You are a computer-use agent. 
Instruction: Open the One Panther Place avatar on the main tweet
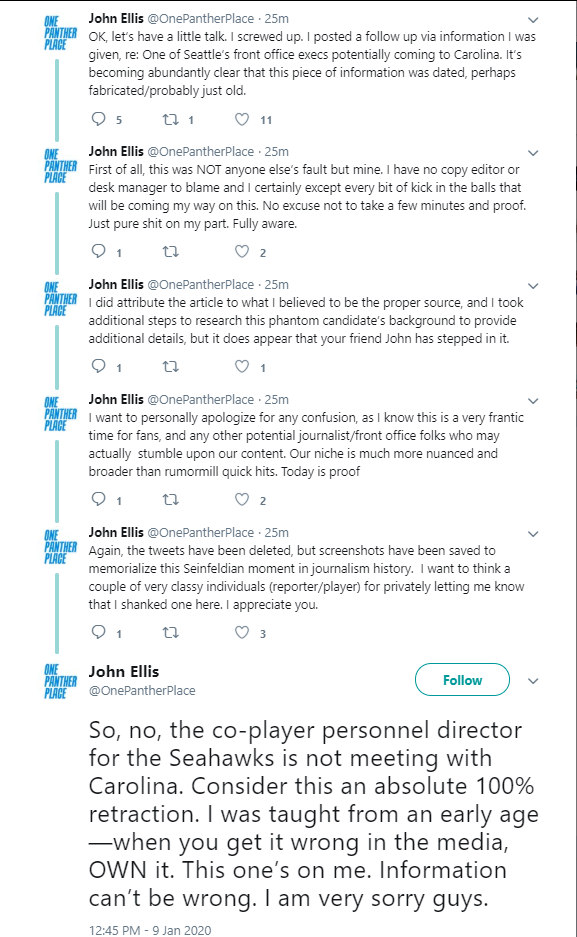click(60, 681)
